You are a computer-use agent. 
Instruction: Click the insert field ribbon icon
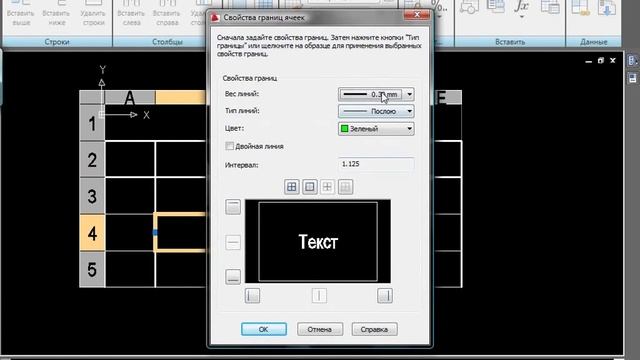[x=496, y=7]
